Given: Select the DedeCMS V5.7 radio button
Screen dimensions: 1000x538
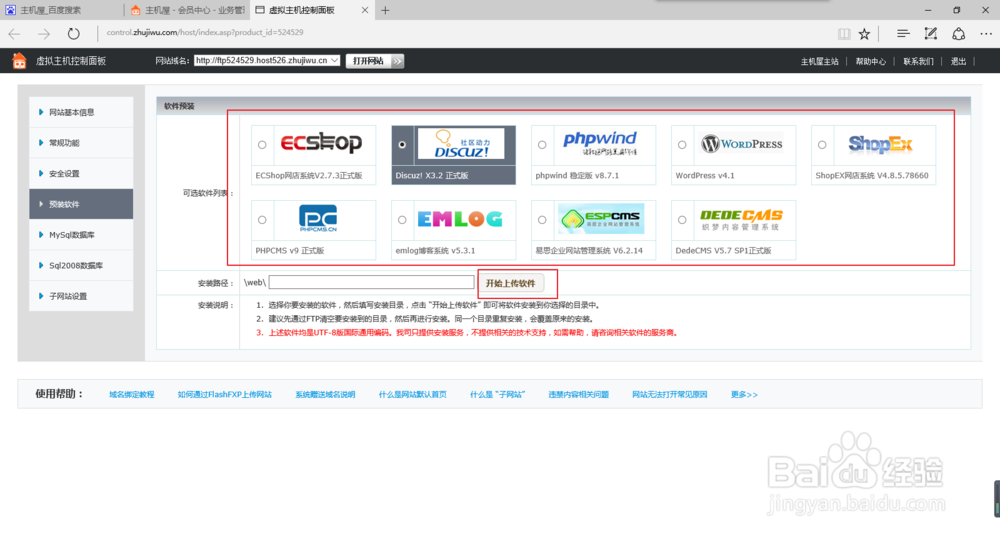Looking at the screenshot, I should click(682, 220).
